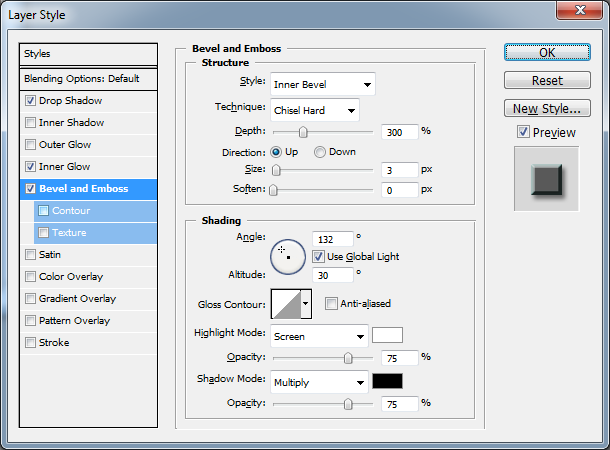Open the Satin settings row
Screen dimensions: 610x450
[x=88, y=255]
